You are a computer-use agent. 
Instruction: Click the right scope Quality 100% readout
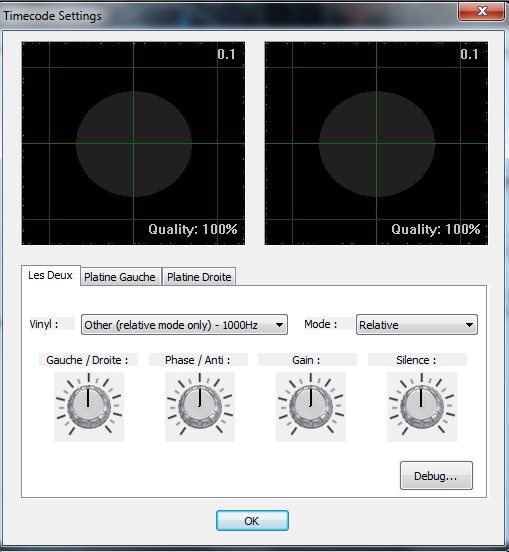tap(436, 230)
